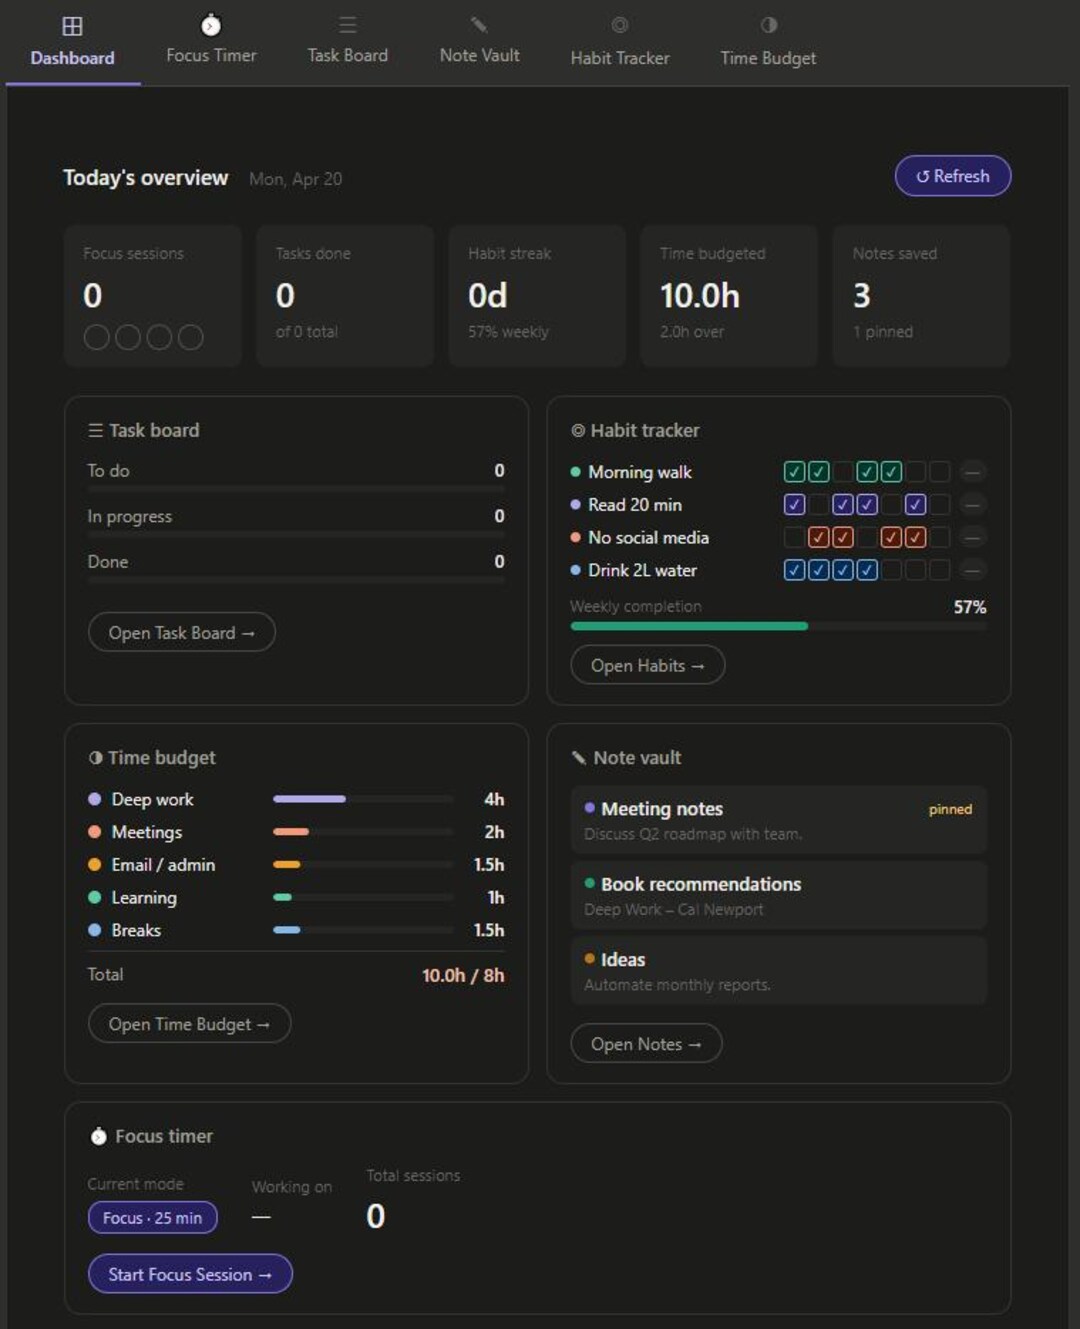Click the stopwatch icon beside the Focus timer heading
Screen dimensions: 1080x1329
(99, 1136)
